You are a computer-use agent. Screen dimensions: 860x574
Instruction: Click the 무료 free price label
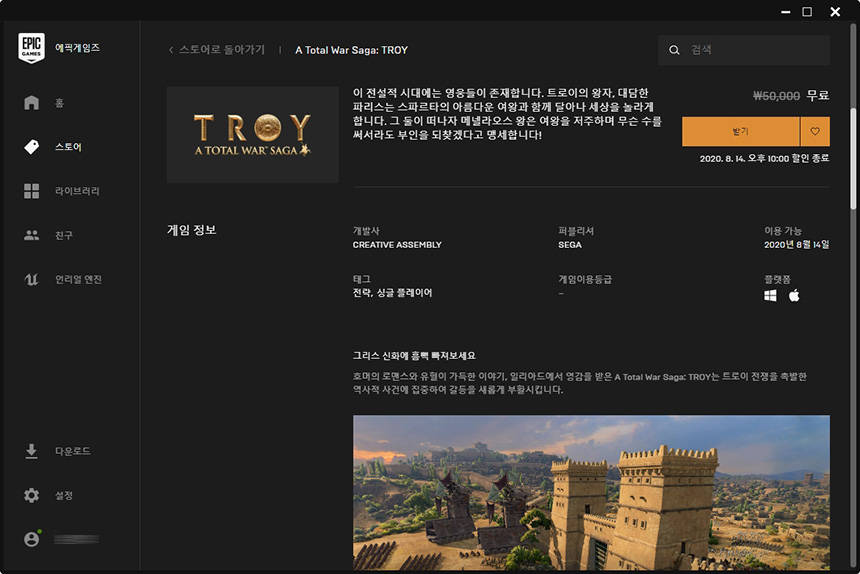818,95
